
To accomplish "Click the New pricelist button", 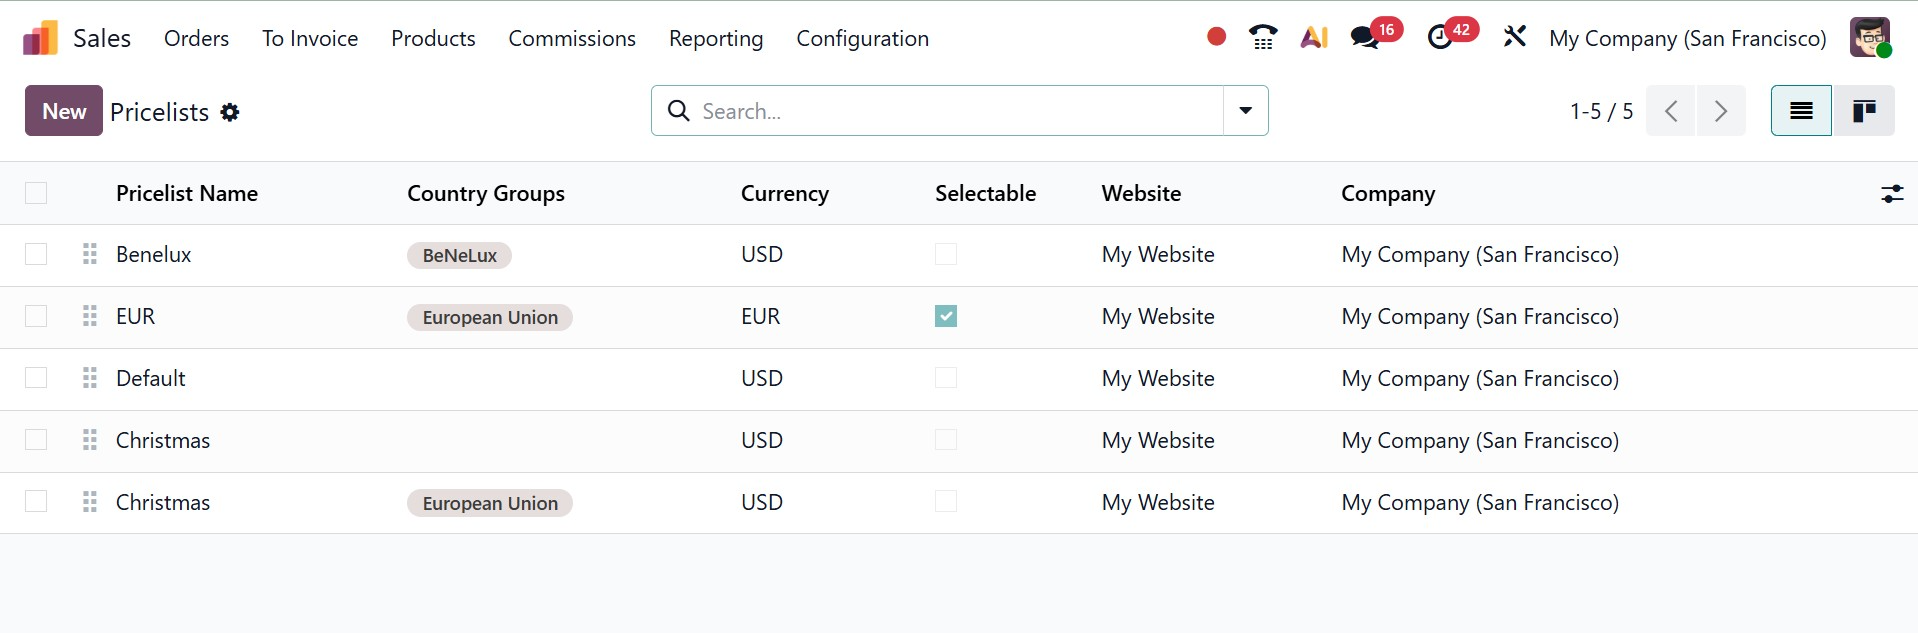I will point(64,111).
